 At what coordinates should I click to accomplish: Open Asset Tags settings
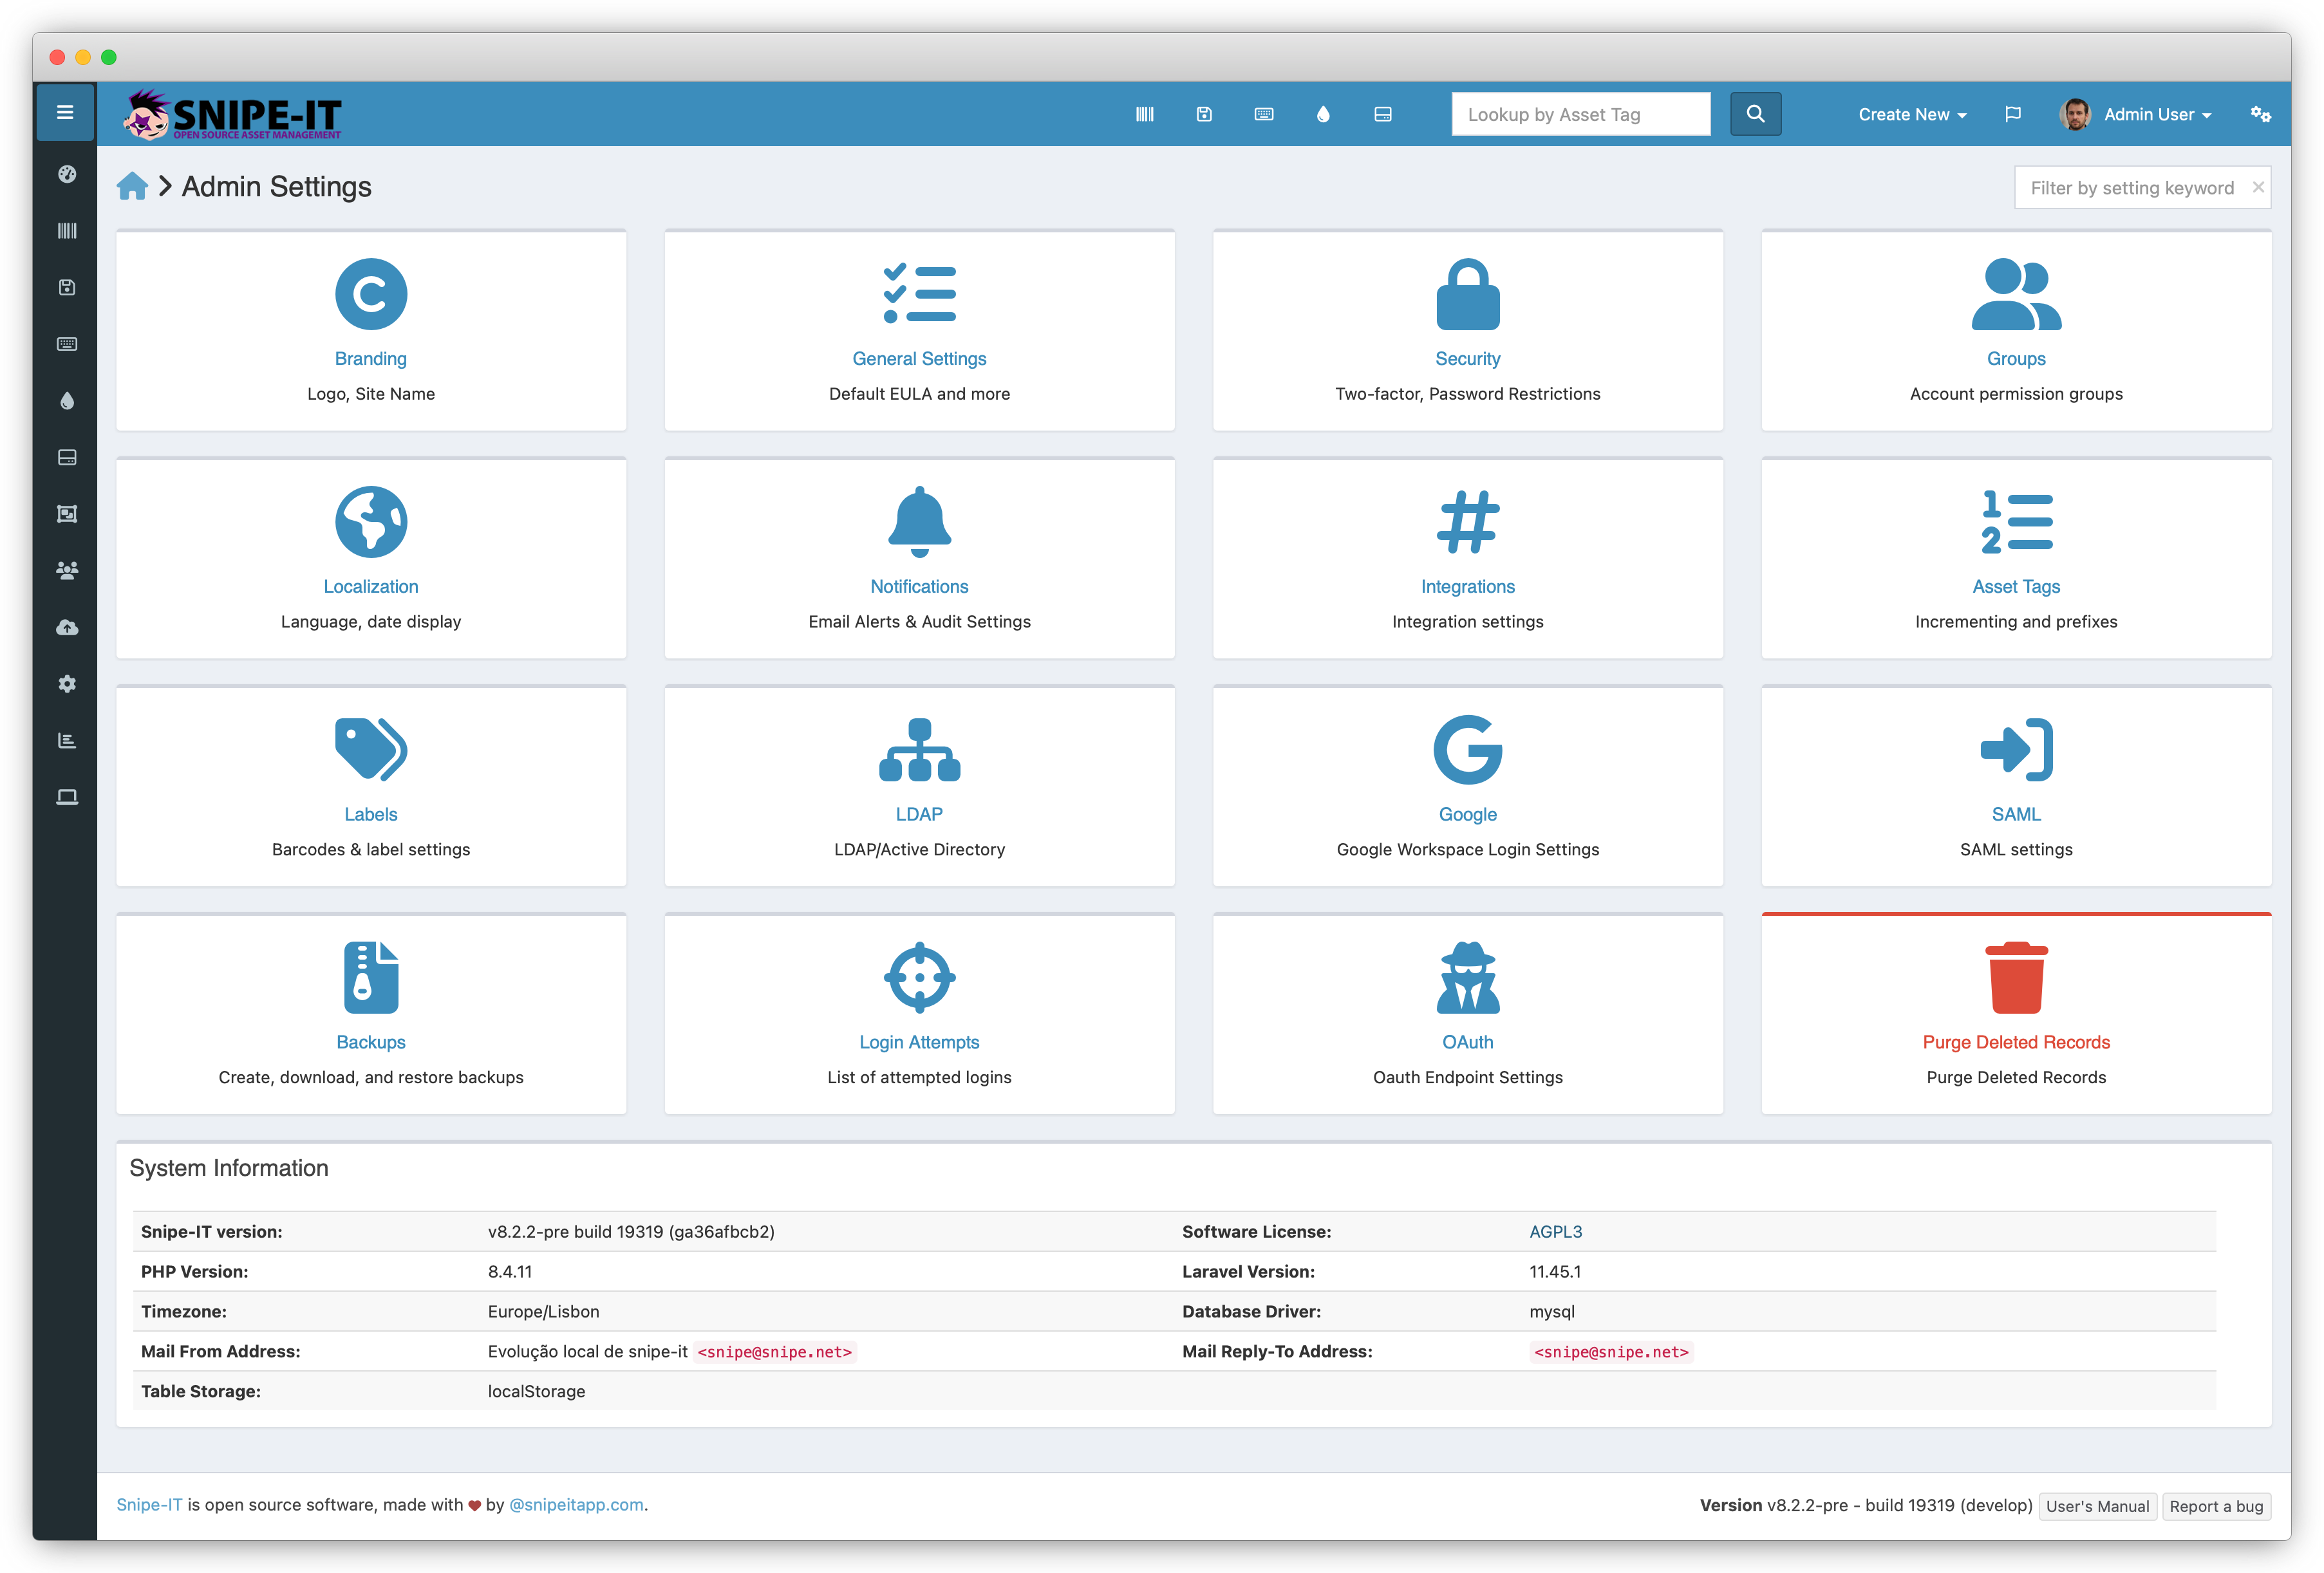(2016, 559)
